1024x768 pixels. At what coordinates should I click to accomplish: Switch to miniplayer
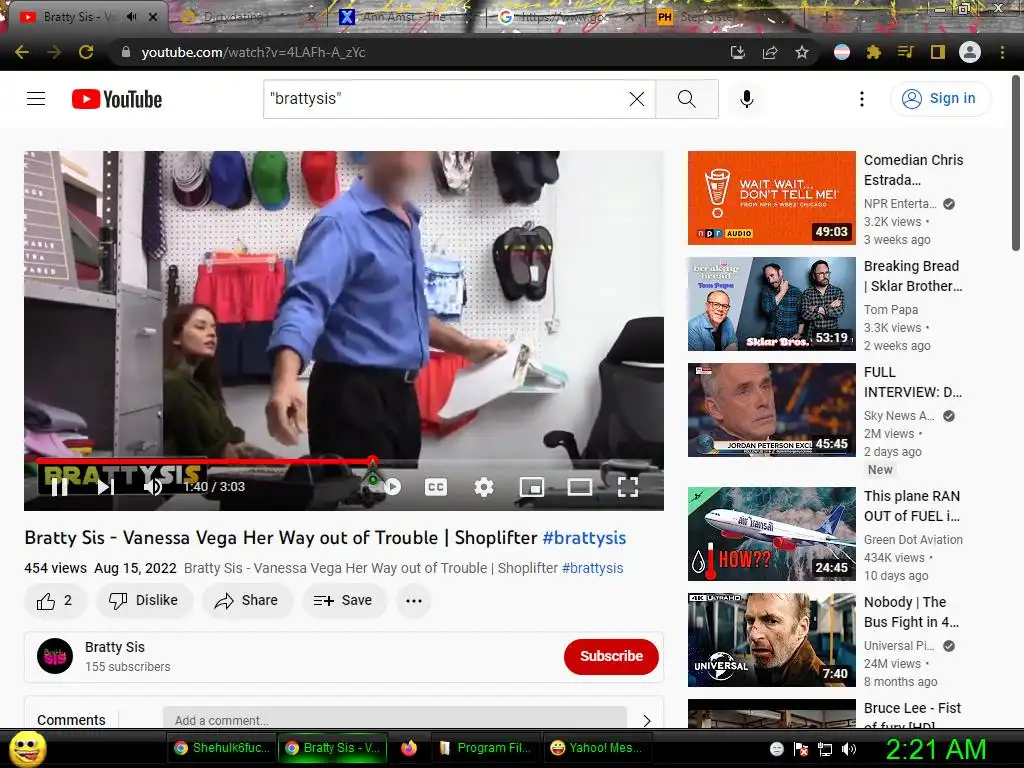point(532,487)
